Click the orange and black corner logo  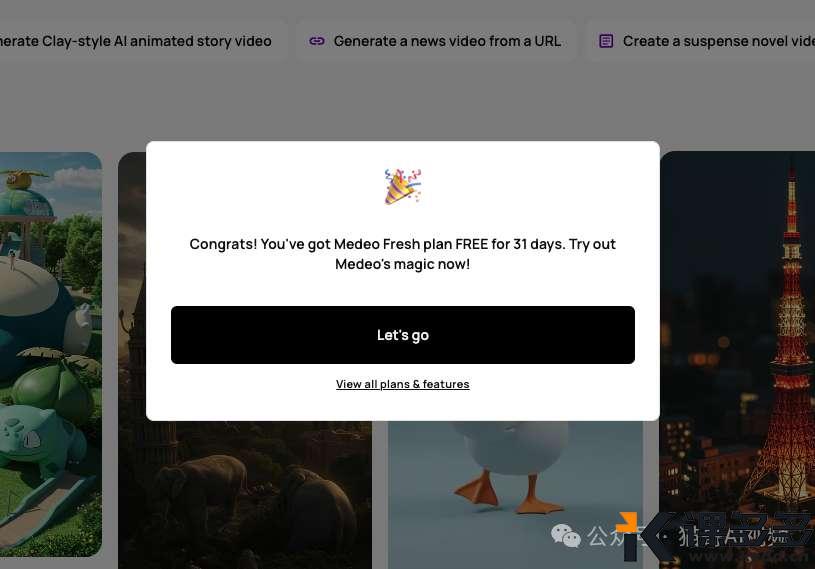point(628,535)
